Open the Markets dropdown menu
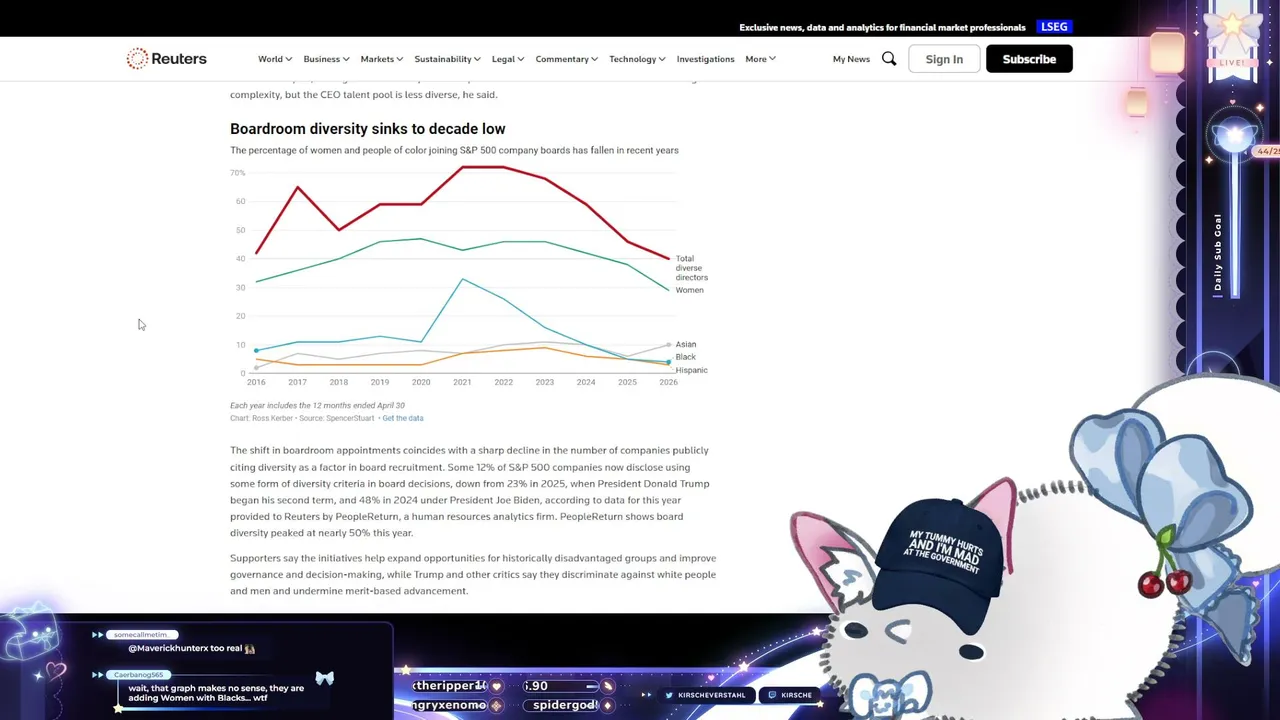The width and height of the screenshot is (1280, 720). [382, 59]
